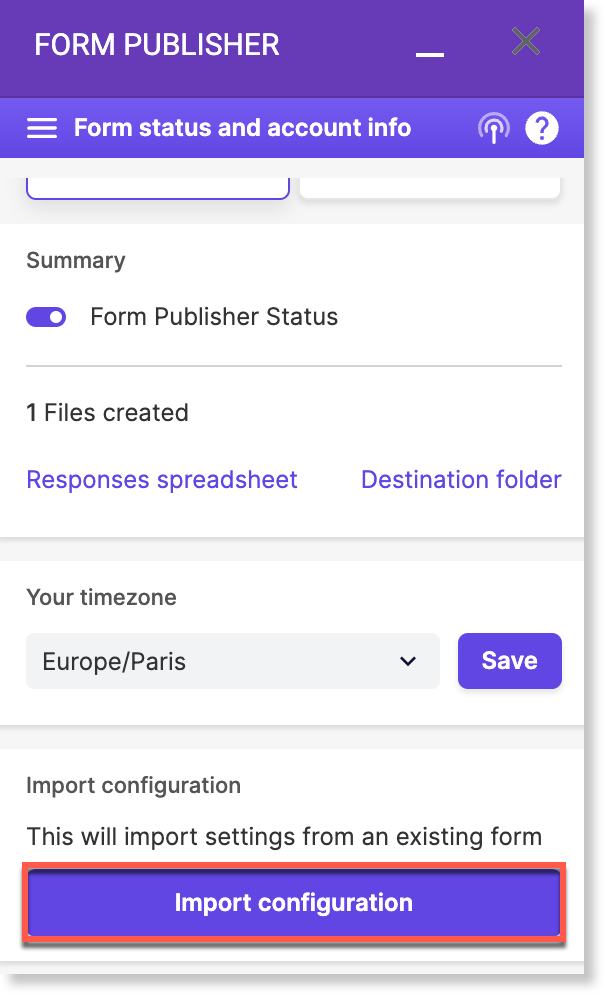The height and width of the screenshot is (994, 604).
Task: Toggle the Form Publisher Status switch
Action: (x=46, y=317)
